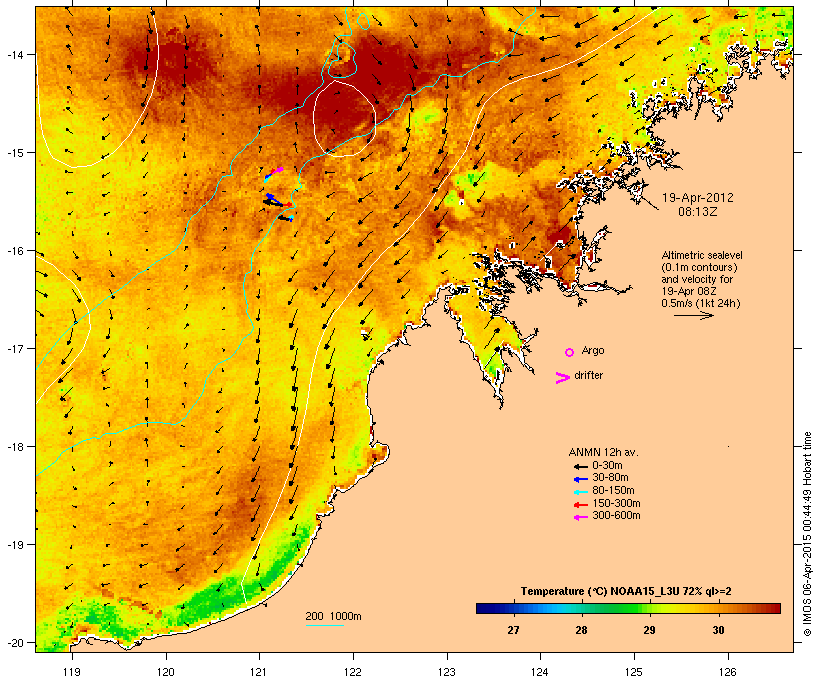Click the latitude axis label -17

coord(14,348)
